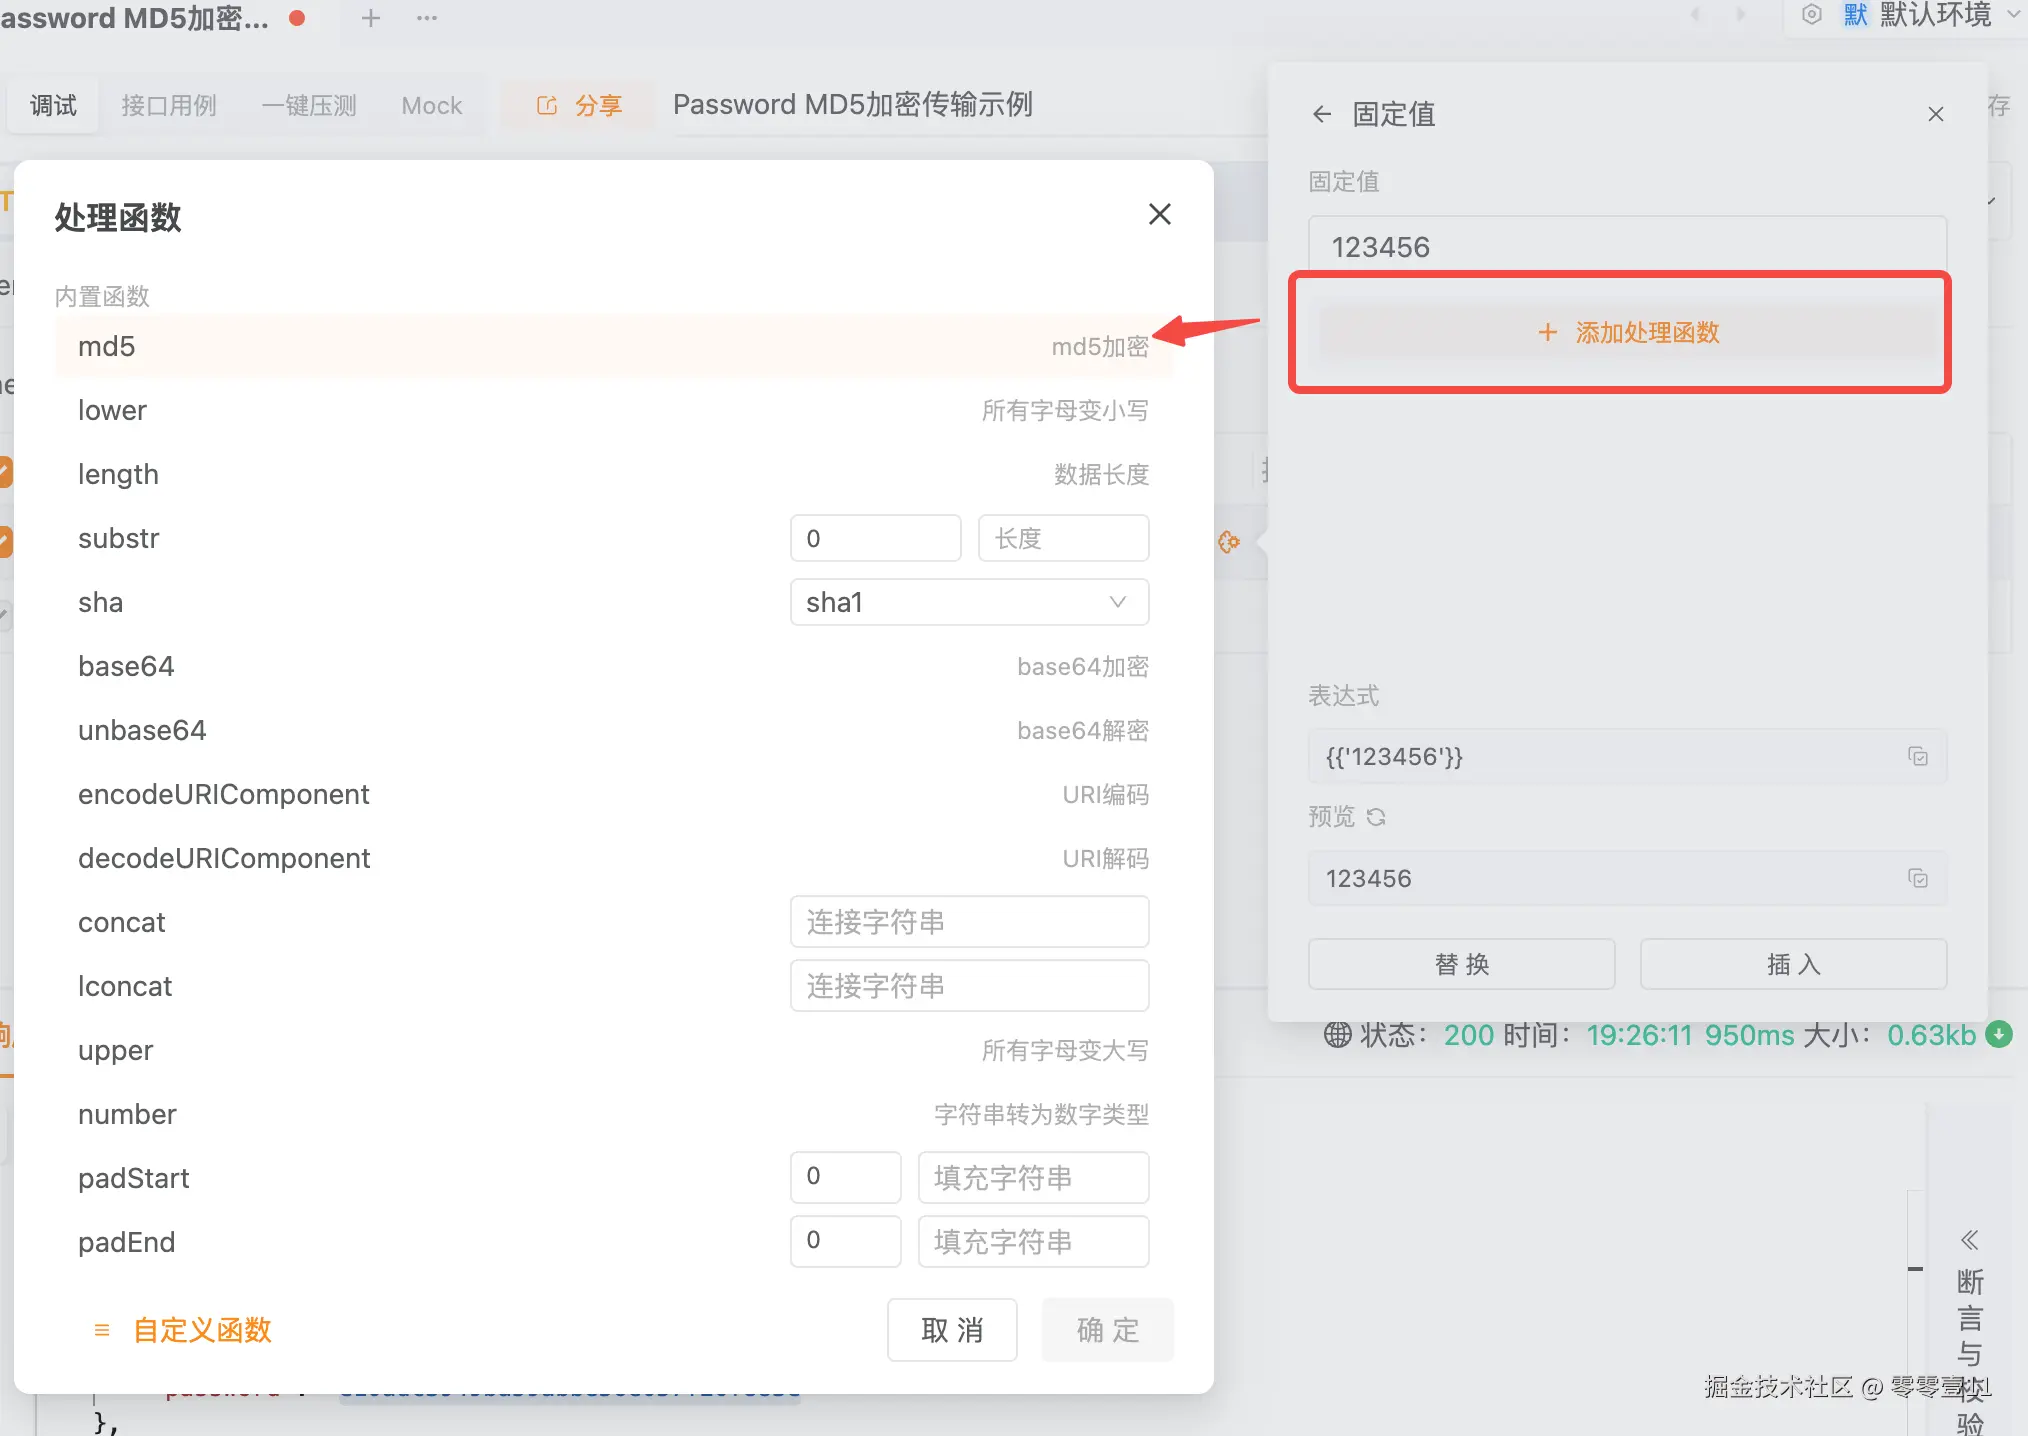
Task: Click the plus icon to add new tab
Action: (x=371, y=18)
